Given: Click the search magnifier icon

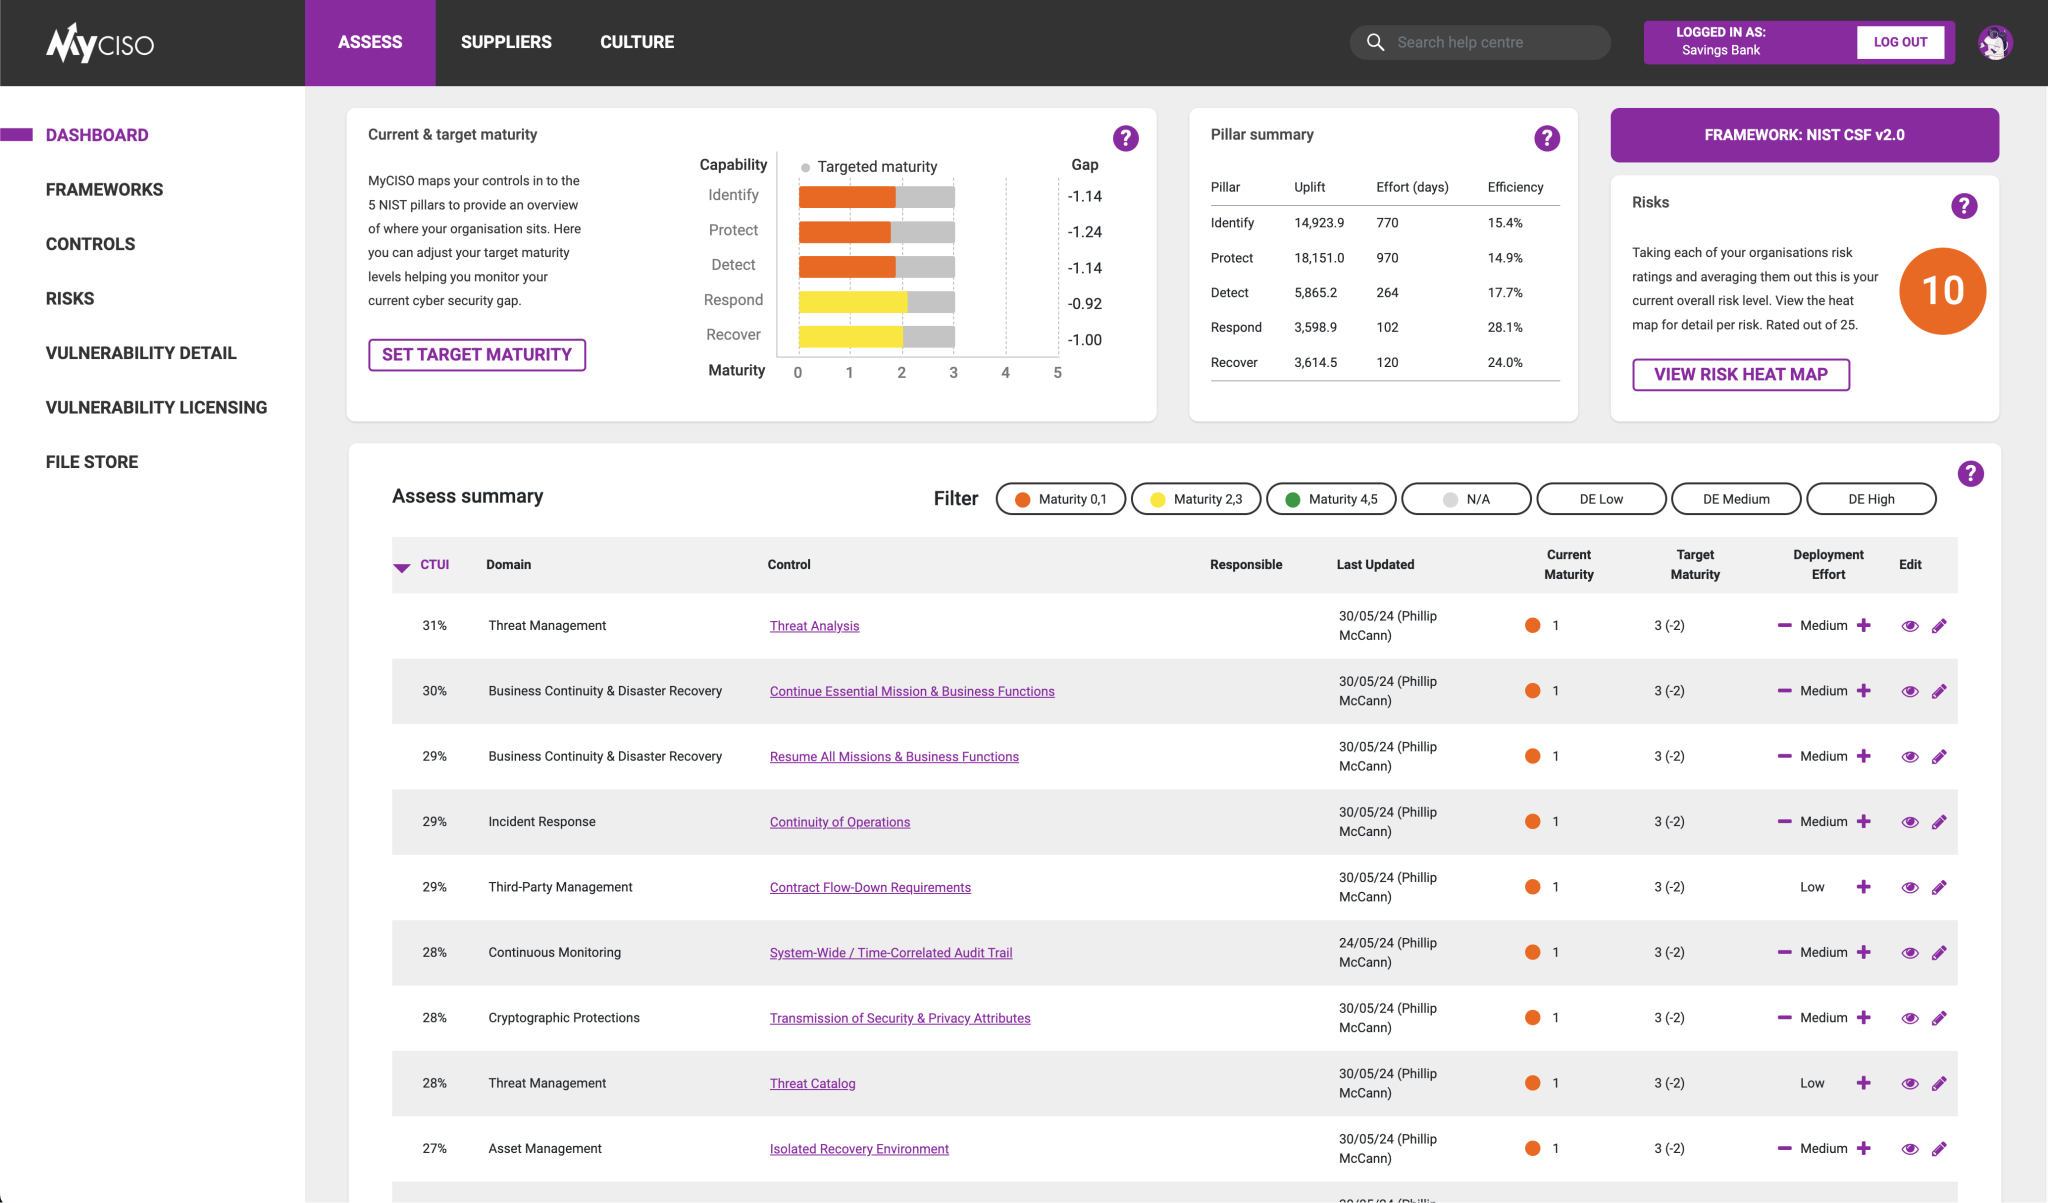Looking at the screenshot, I should (x=1375, y=42).
